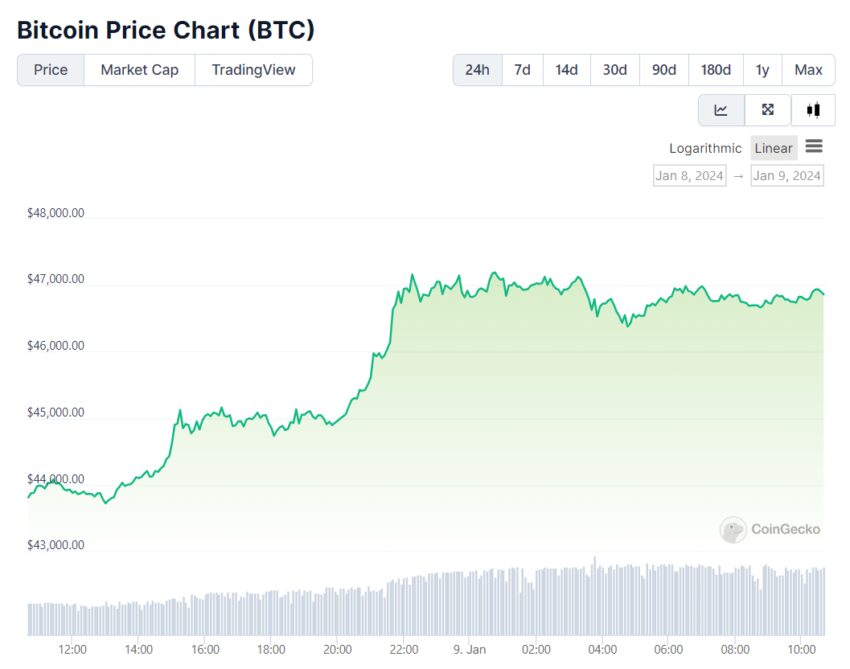Click the volume bar above 22:00

pos(404,607)
